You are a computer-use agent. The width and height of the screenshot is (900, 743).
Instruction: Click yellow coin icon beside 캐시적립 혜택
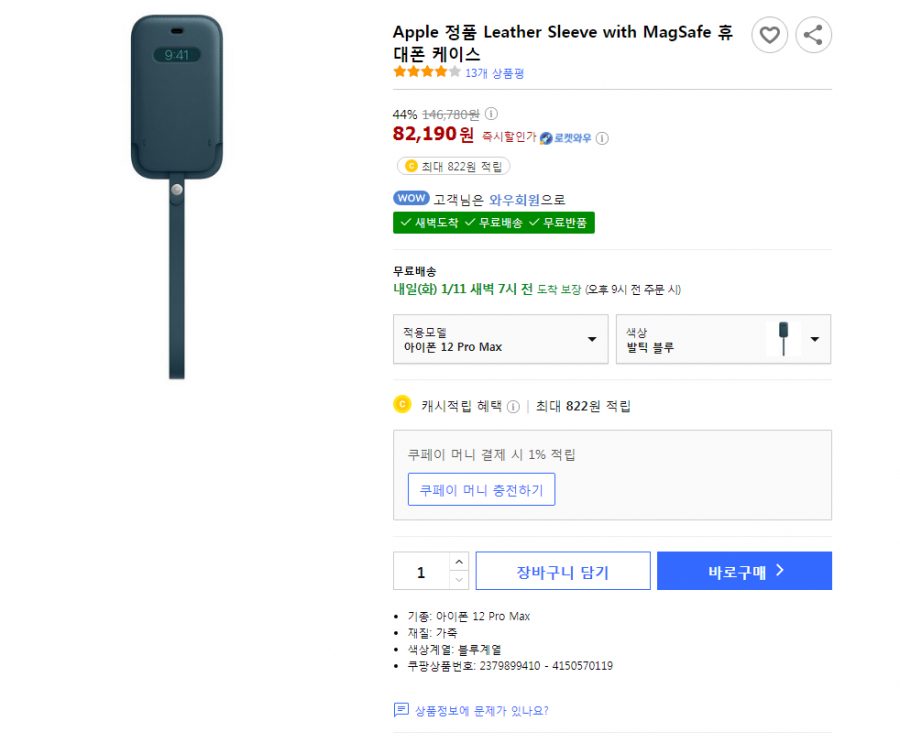[x=402, y=405]
